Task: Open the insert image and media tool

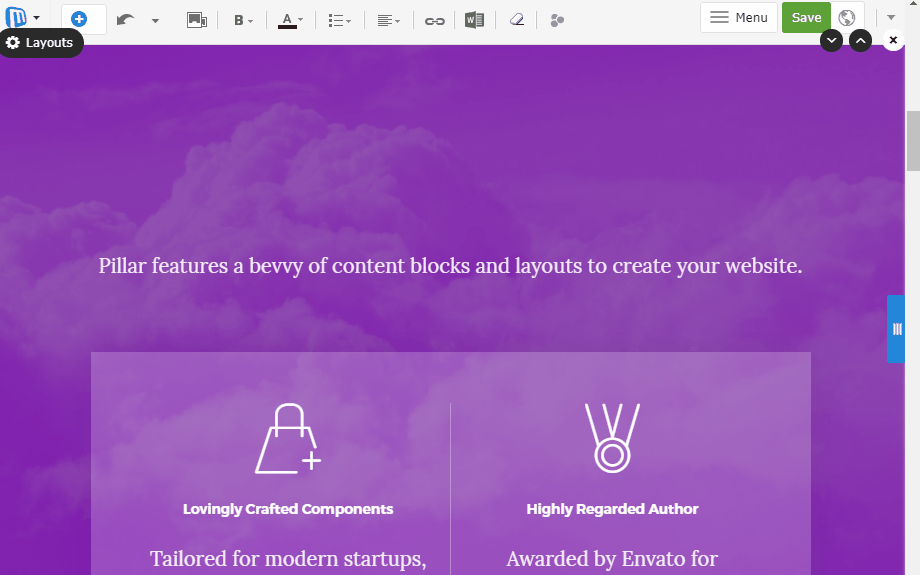Action: (197, 20)
